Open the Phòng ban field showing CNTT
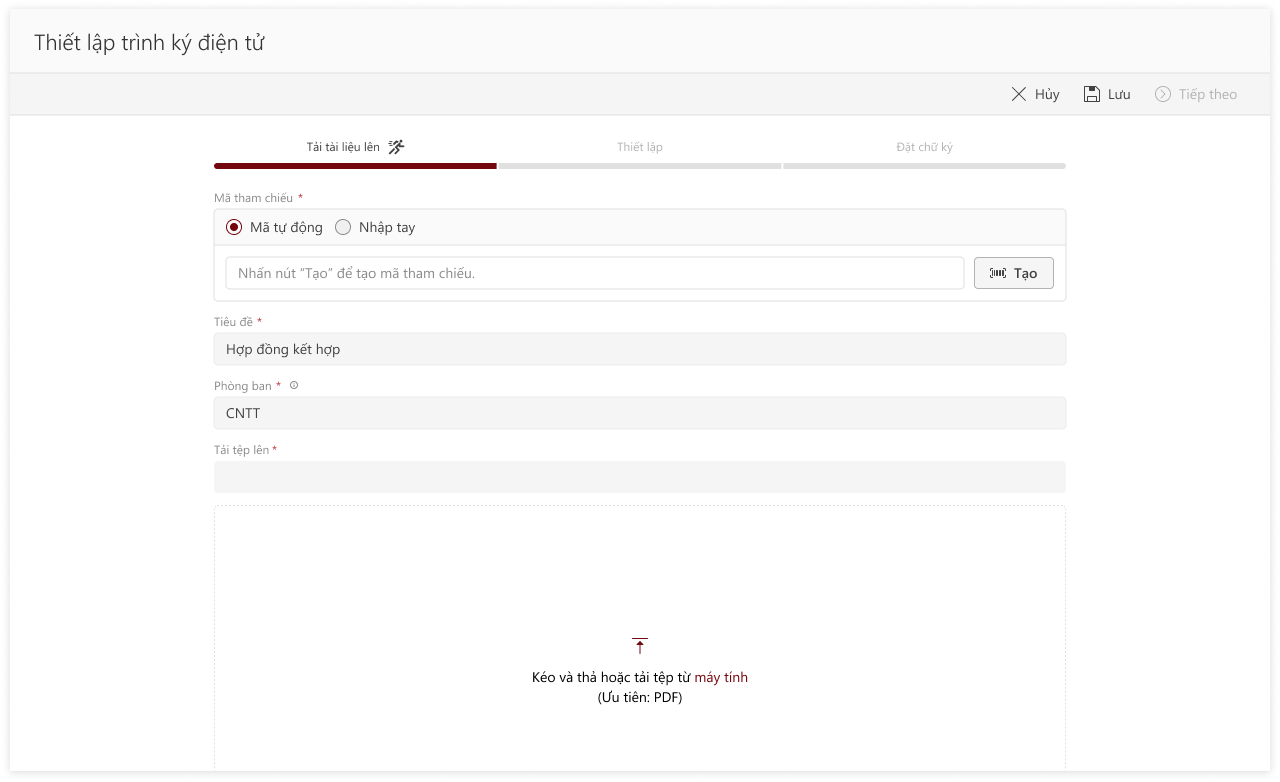This screenshot has width=1280, height=782. click(x=640, y=413)
